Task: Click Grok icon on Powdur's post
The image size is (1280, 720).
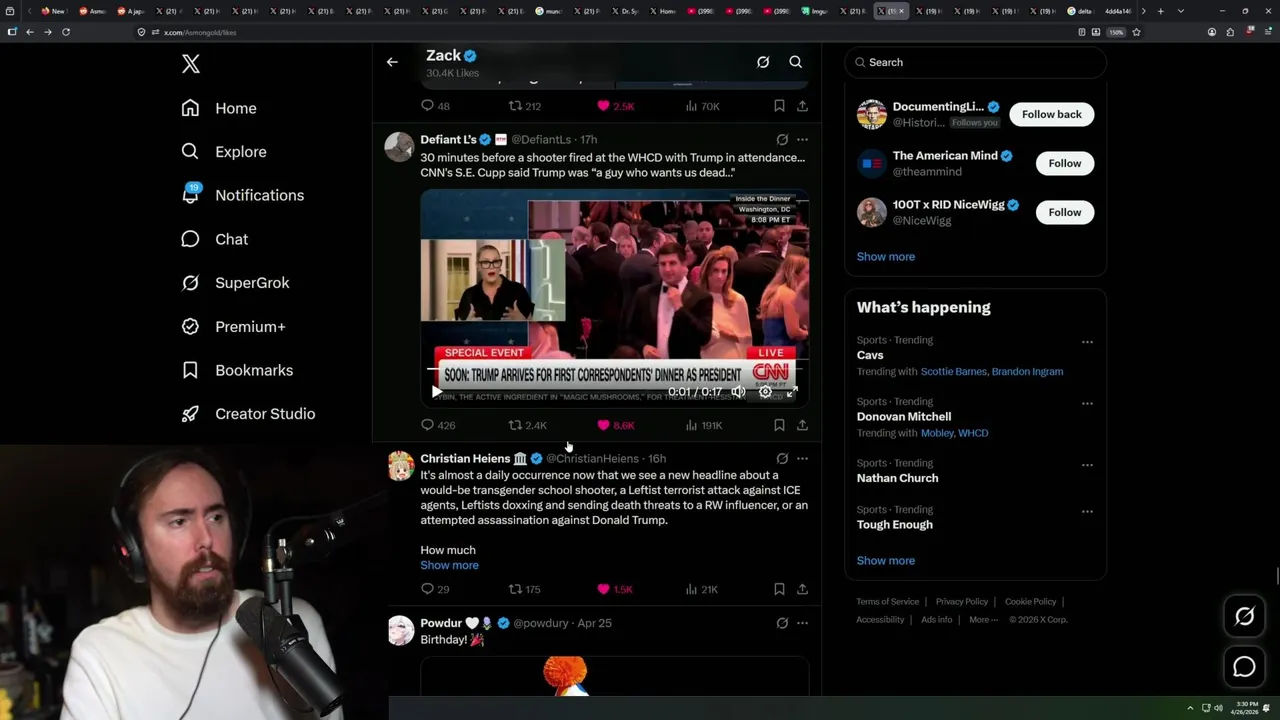Action: coord(782,623)
